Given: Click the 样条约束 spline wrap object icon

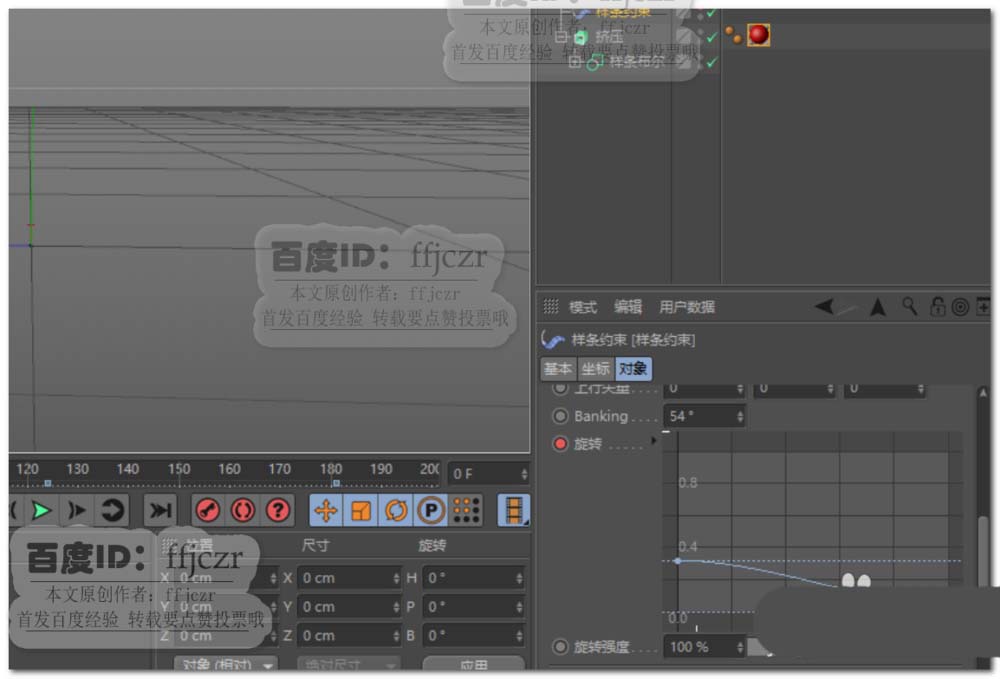Looking at the screenshot, I should [x=552, y=340].
